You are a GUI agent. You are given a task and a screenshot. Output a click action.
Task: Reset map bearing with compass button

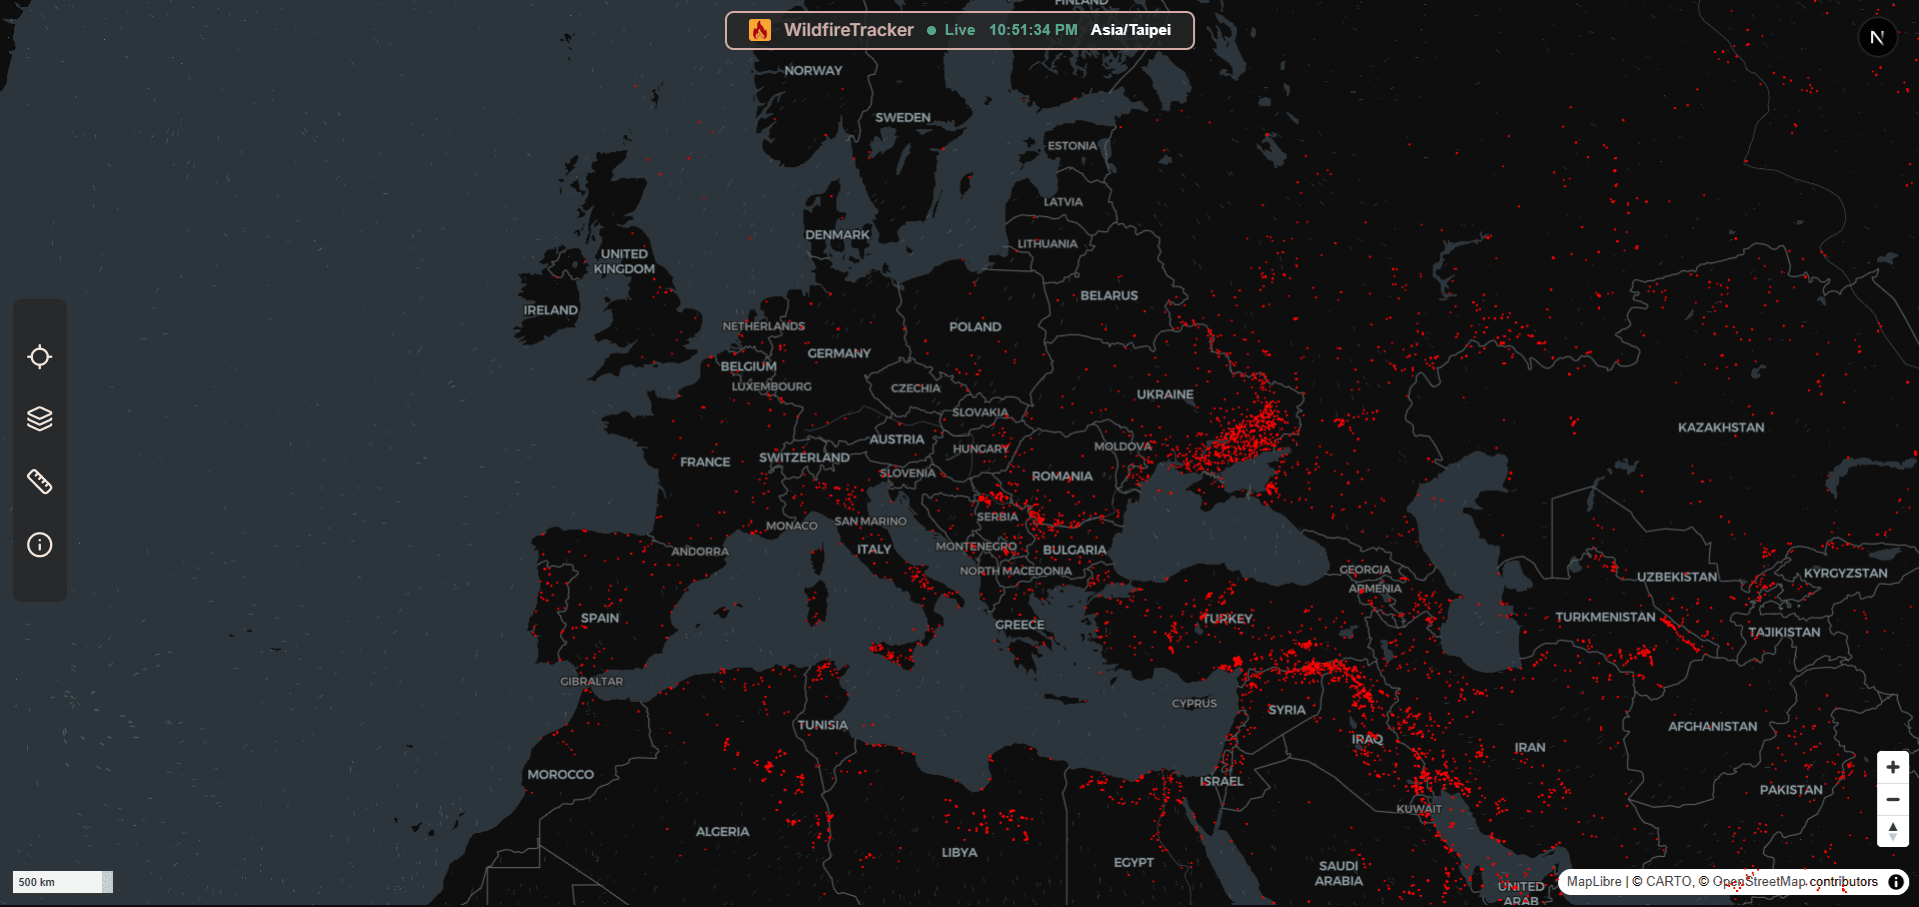(1893, 831)
